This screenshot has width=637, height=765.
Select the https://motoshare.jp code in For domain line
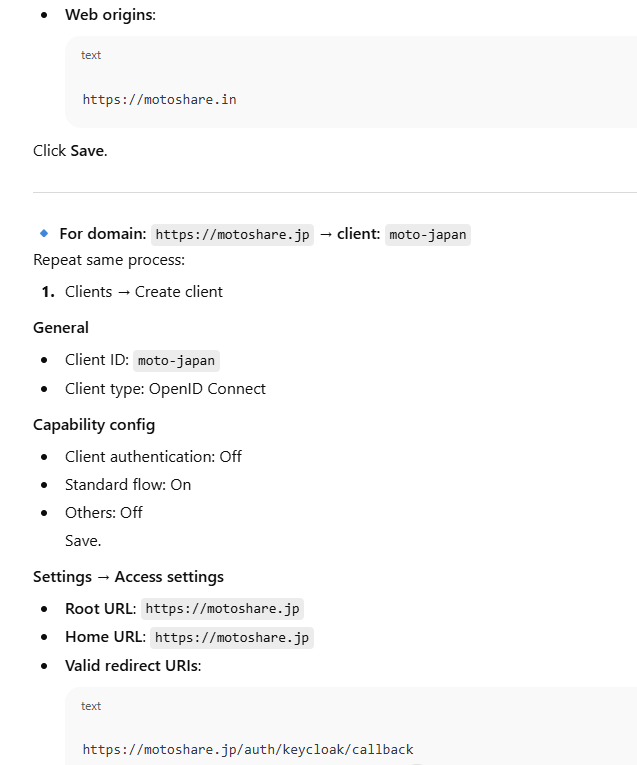click(232, 235)
